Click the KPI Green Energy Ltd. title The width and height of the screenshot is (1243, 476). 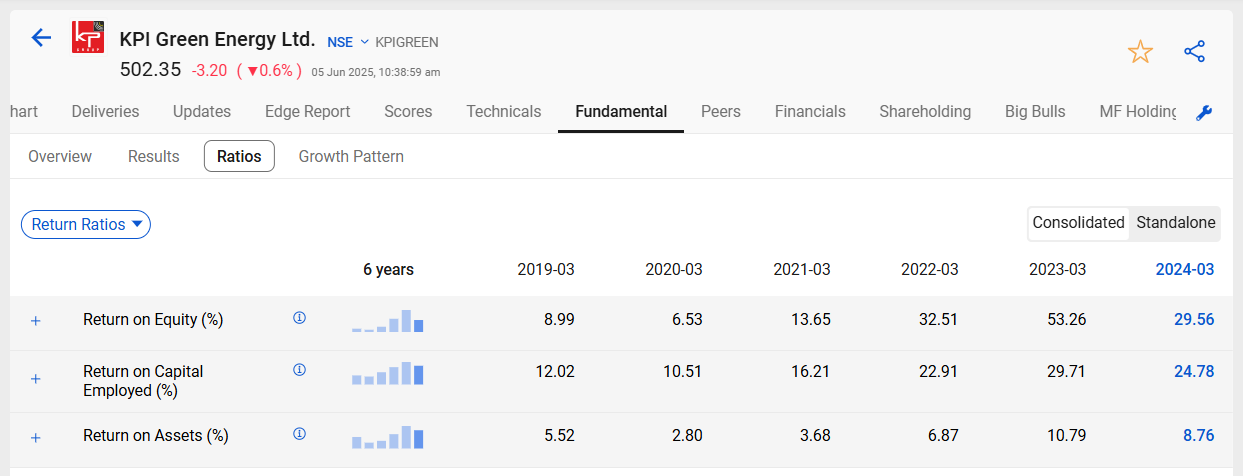click(x=217, y=40)
